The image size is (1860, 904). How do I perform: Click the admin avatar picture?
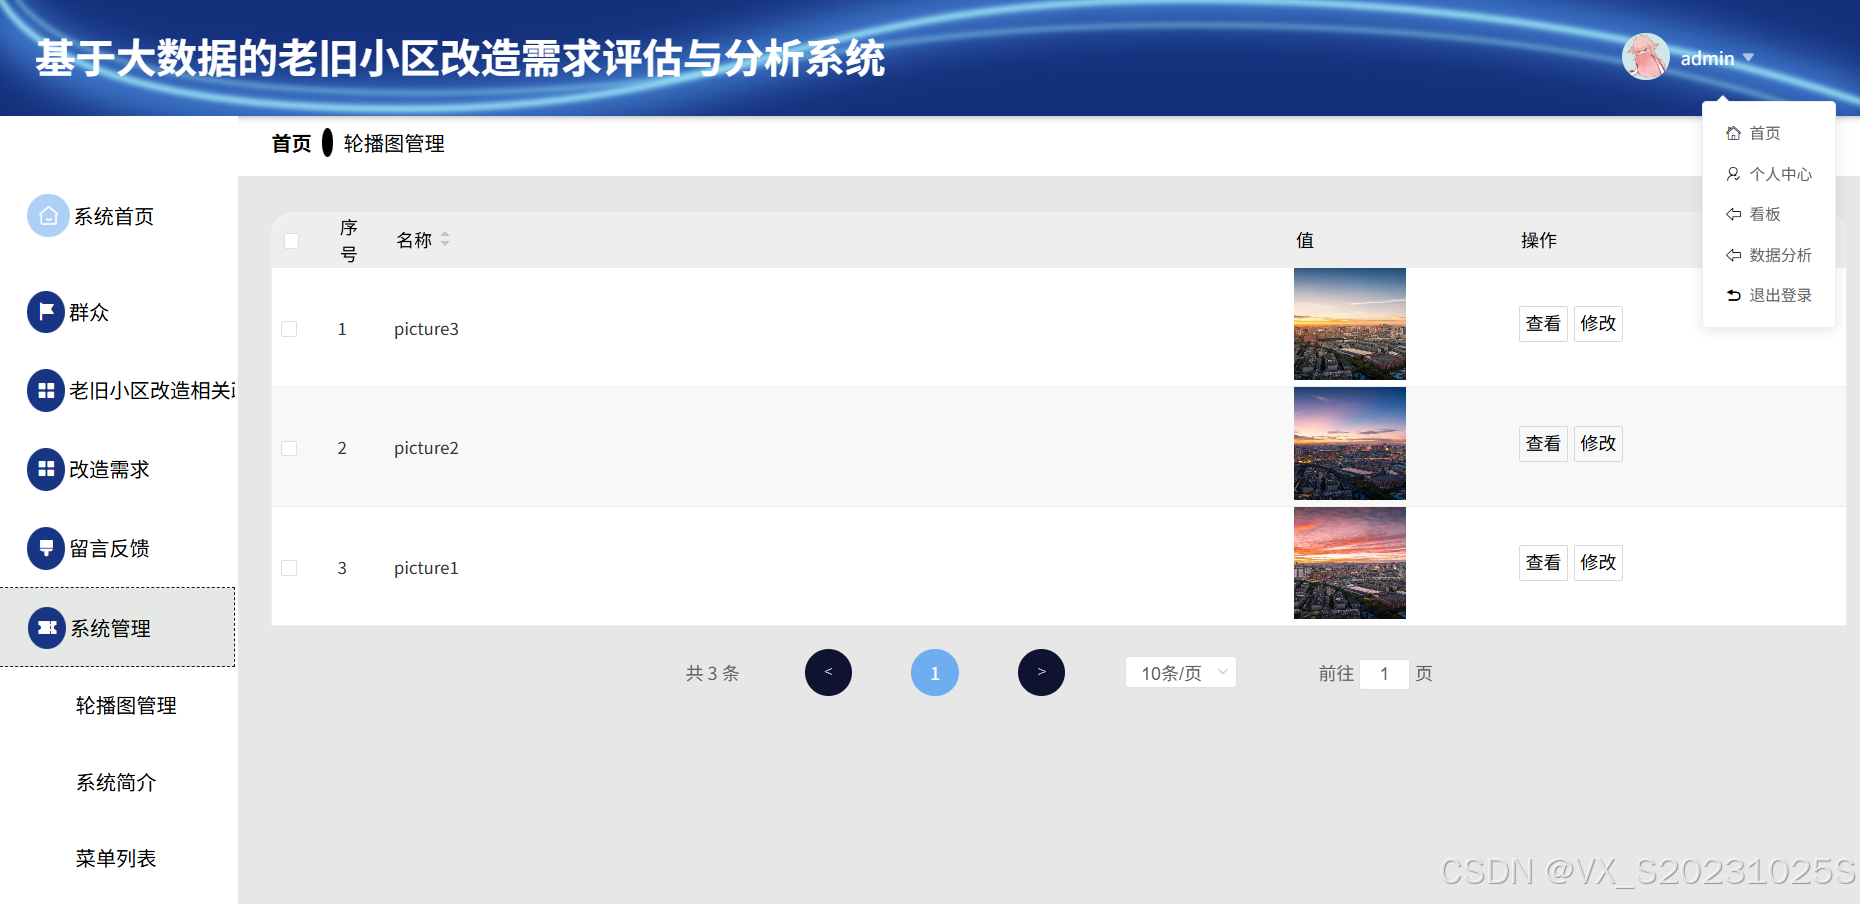(1645, 57)
